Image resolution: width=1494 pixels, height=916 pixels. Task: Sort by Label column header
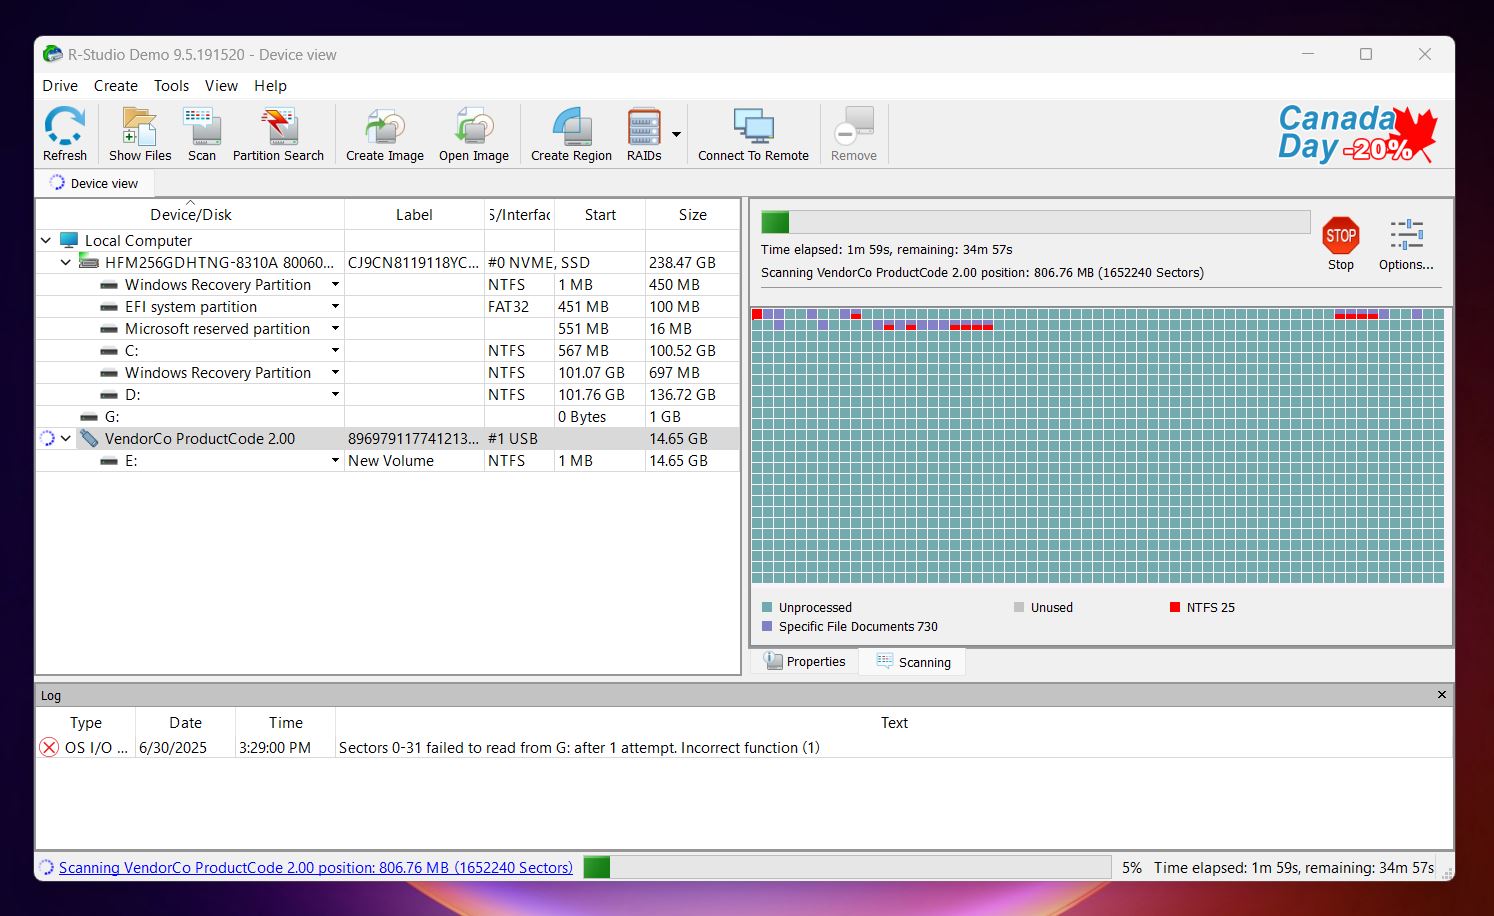414,214
